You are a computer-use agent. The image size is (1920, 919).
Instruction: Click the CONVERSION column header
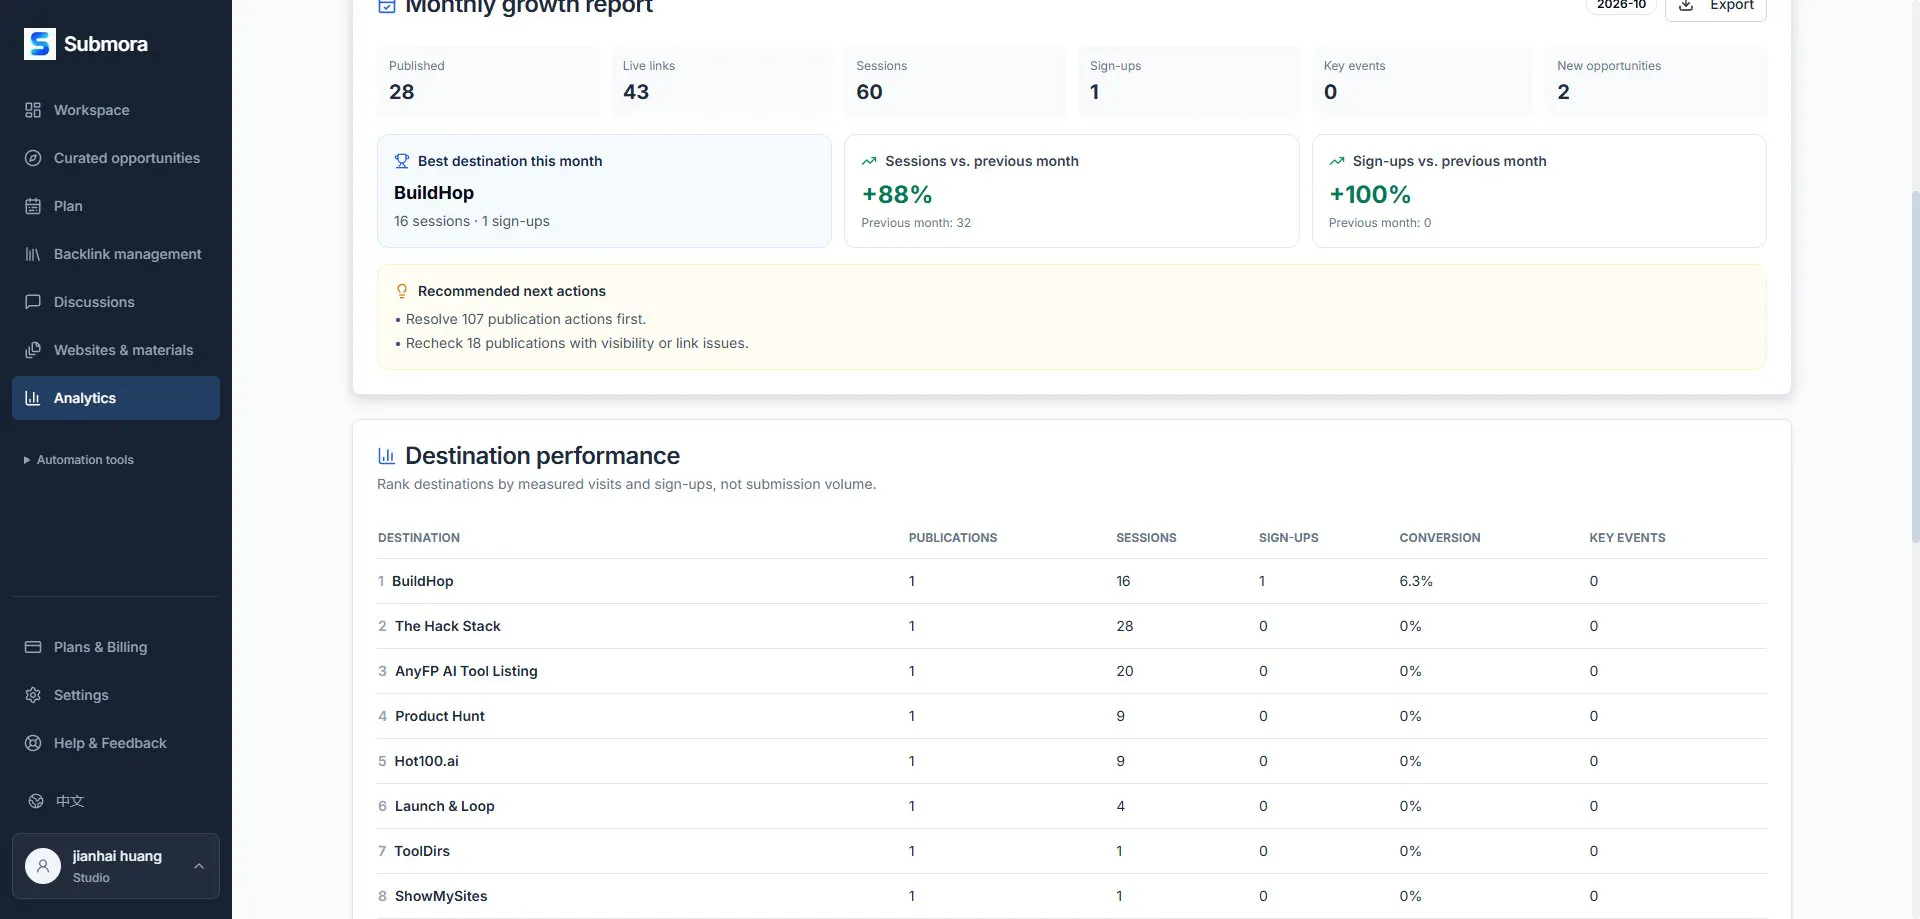tap(1439, 538)
